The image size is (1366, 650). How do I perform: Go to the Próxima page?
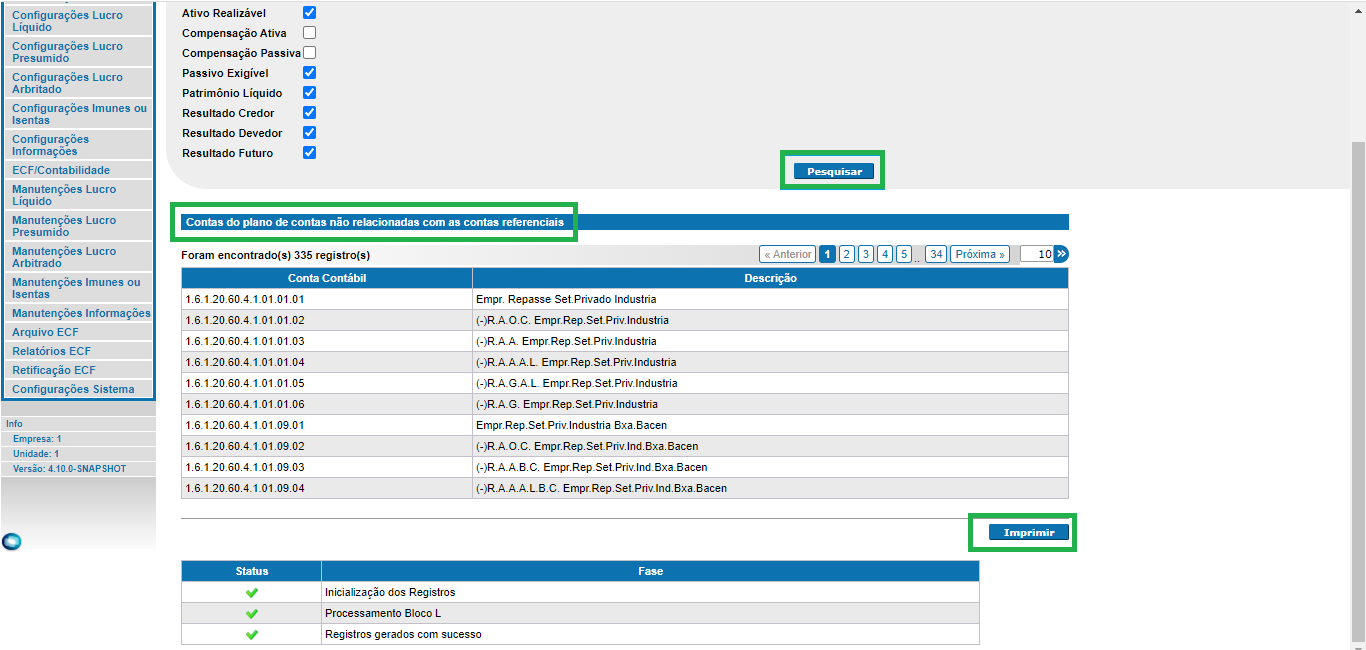pos(979,254)
